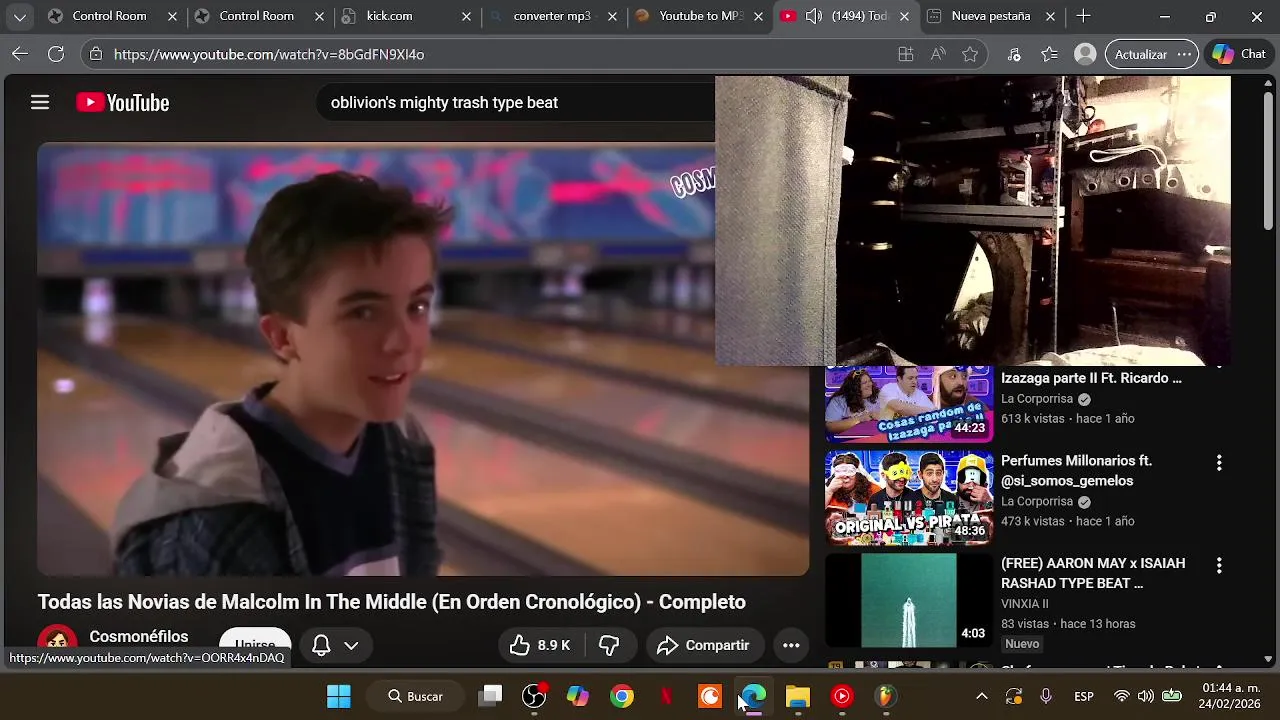Expand notification options chevron next to bell

[x=351, y=646]
